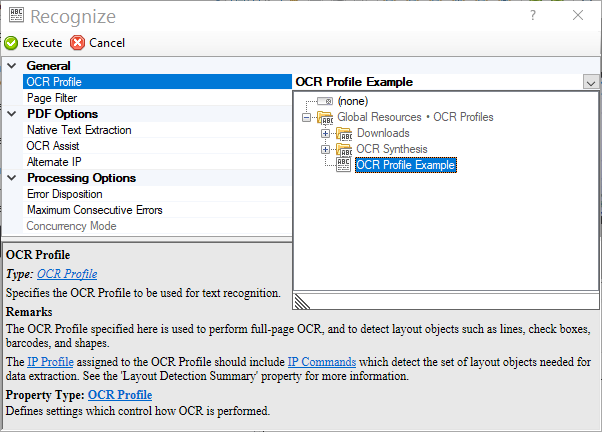
Task: Click the Downloads folder icon
Action: click(343, 133)
